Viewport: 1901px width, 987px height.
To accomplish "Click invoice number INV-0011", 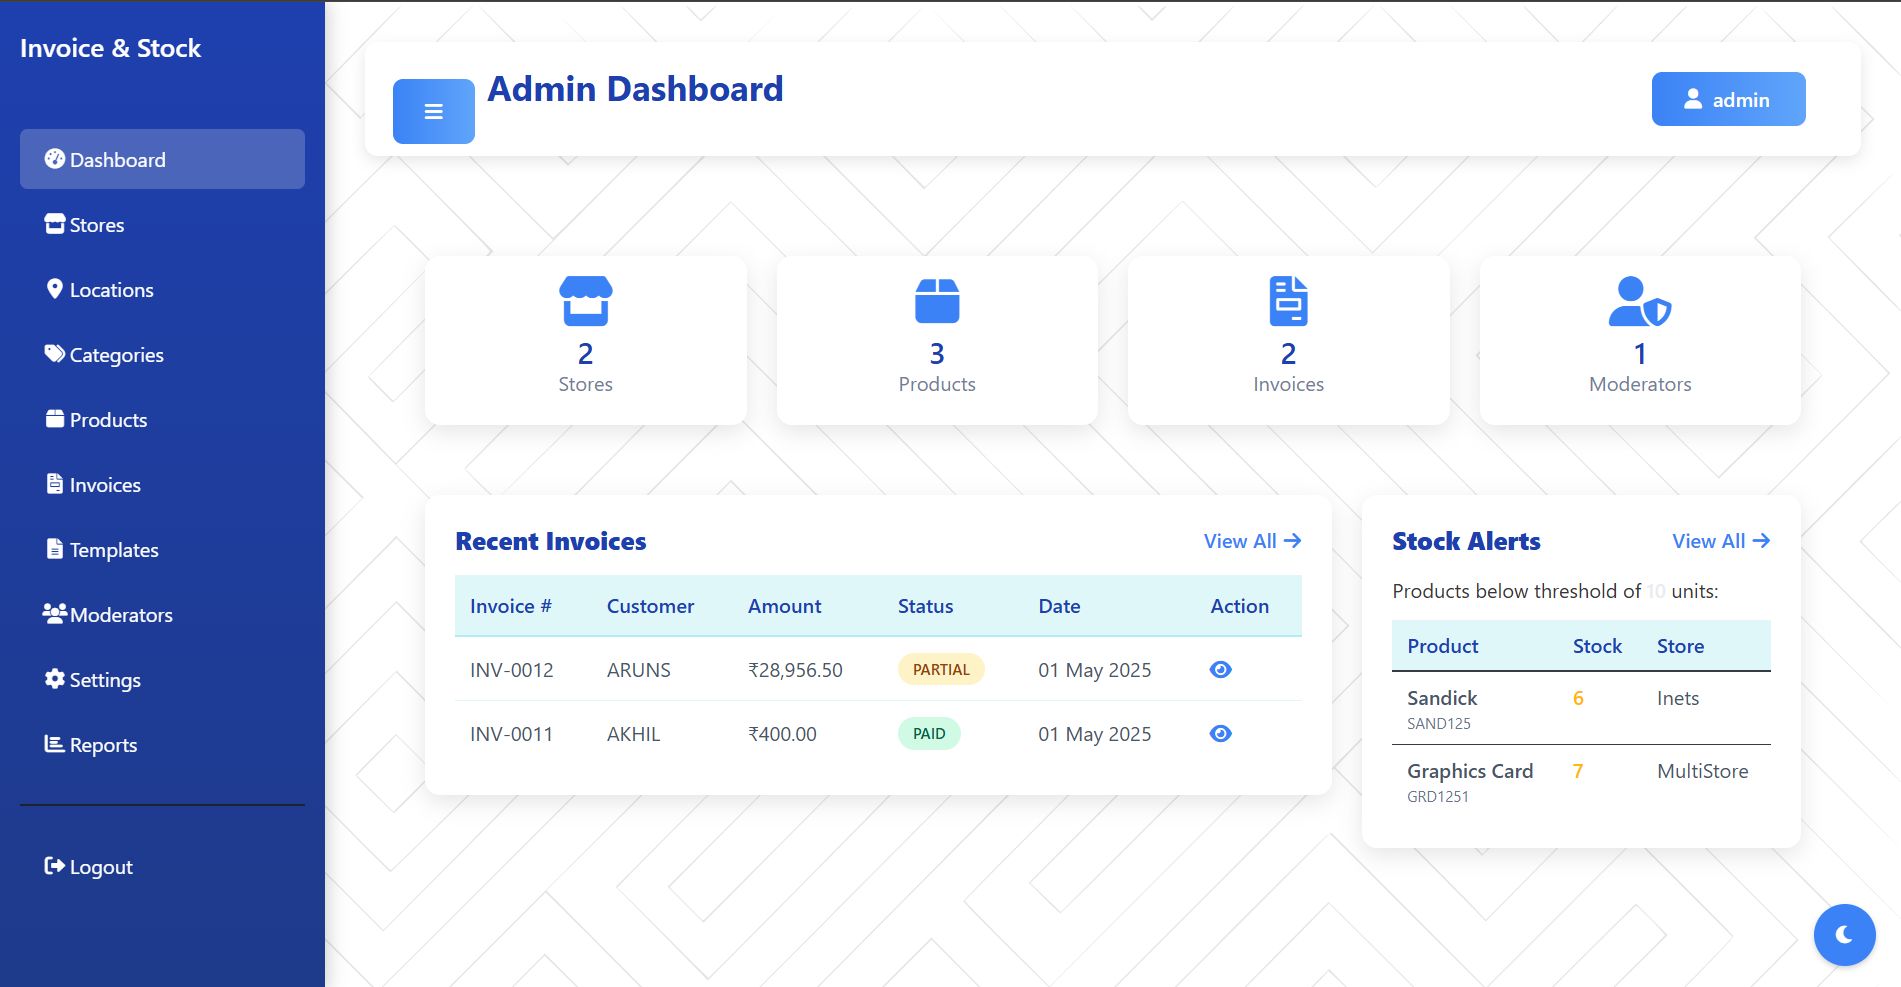I will click(511, 734).
